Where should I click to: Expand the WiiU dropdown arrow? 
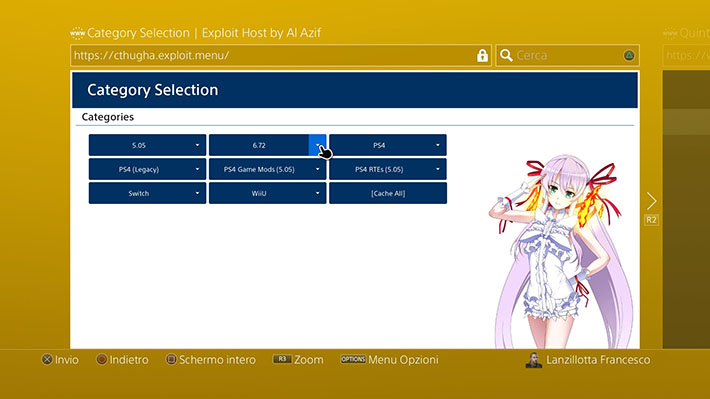(x=317, y=193)
